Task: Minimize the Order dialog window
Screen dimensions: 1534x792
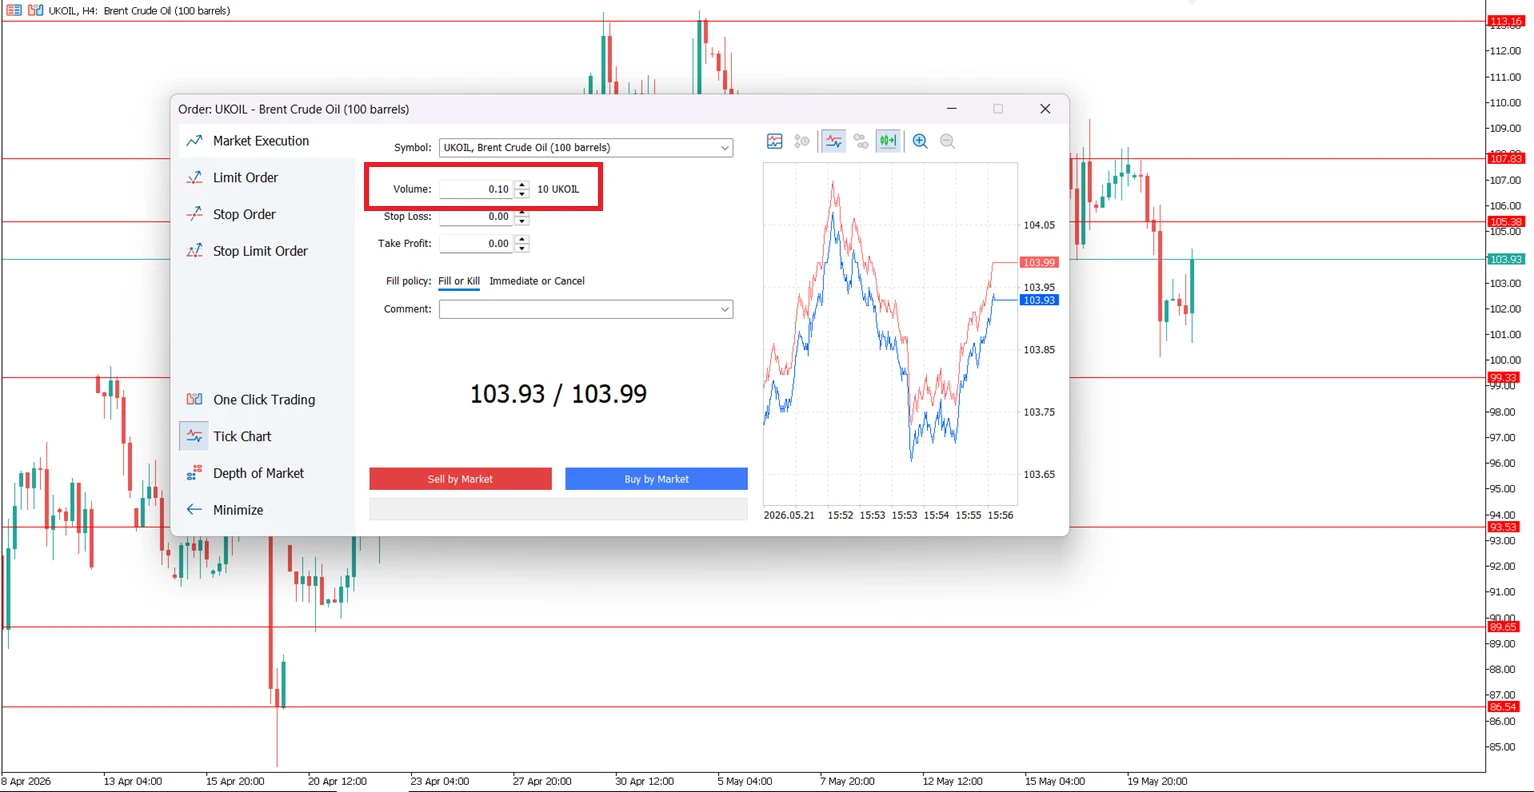Action: point(952,109)
